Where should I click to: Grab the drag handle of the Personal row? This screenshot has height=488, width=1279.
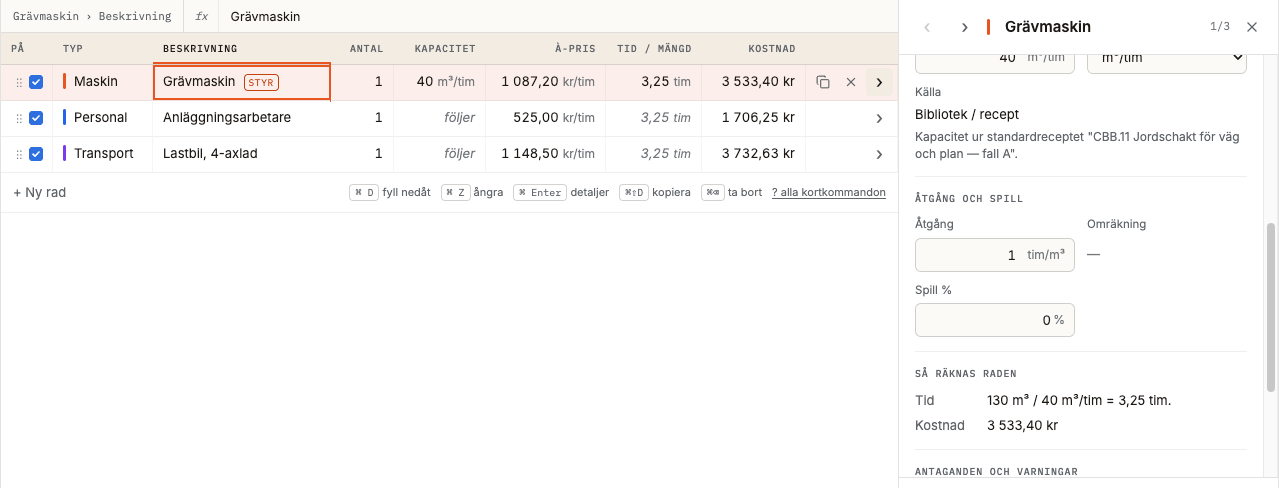point(18,118)
